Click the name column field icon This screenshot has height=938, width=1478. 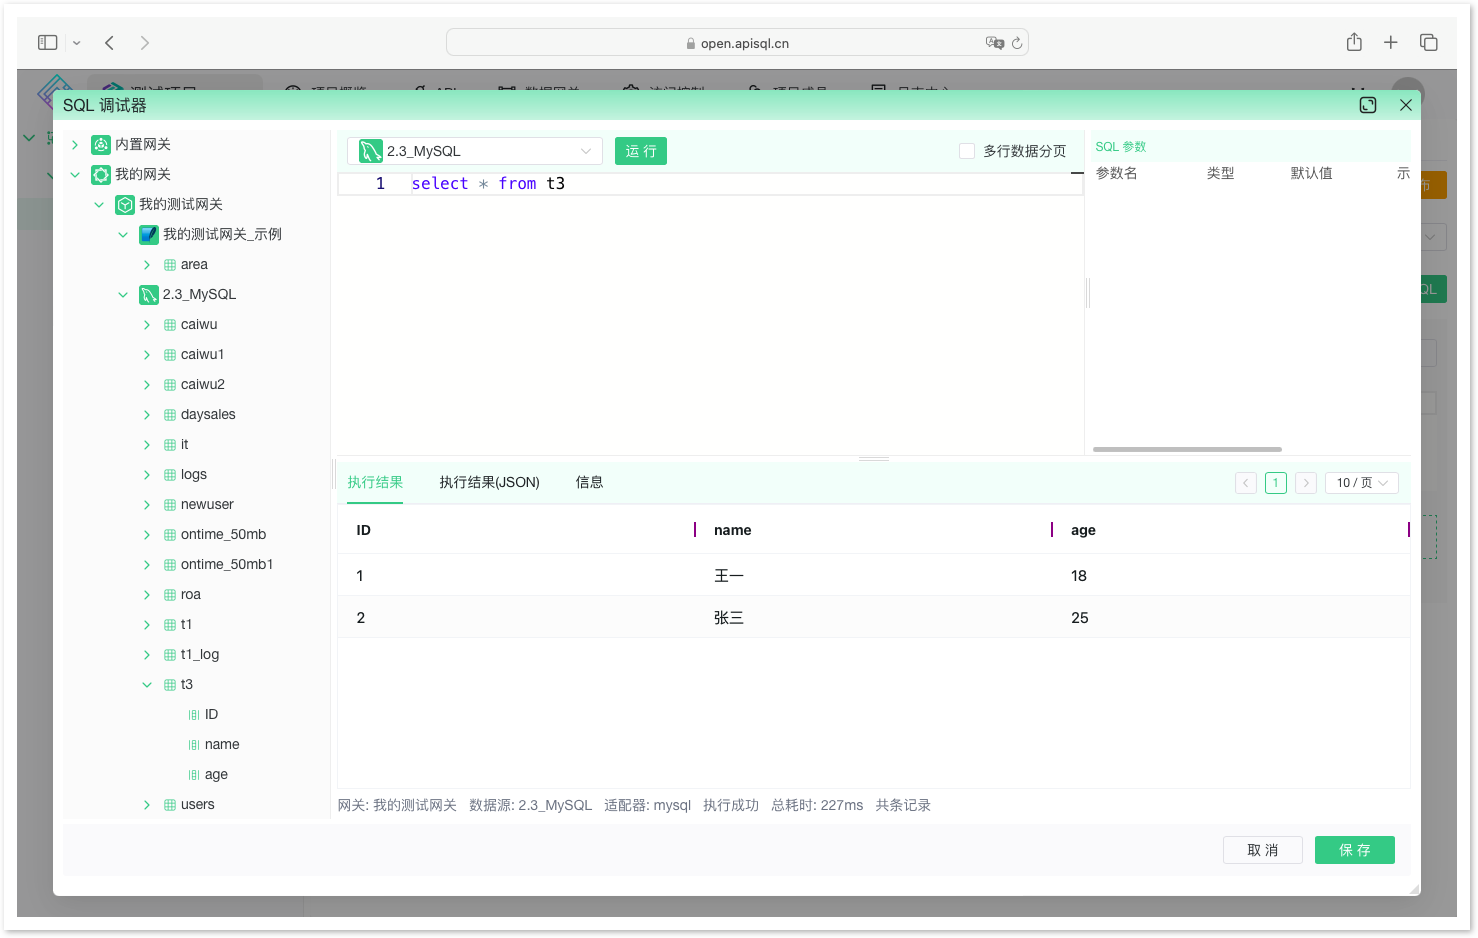click(x=194, y=745)
